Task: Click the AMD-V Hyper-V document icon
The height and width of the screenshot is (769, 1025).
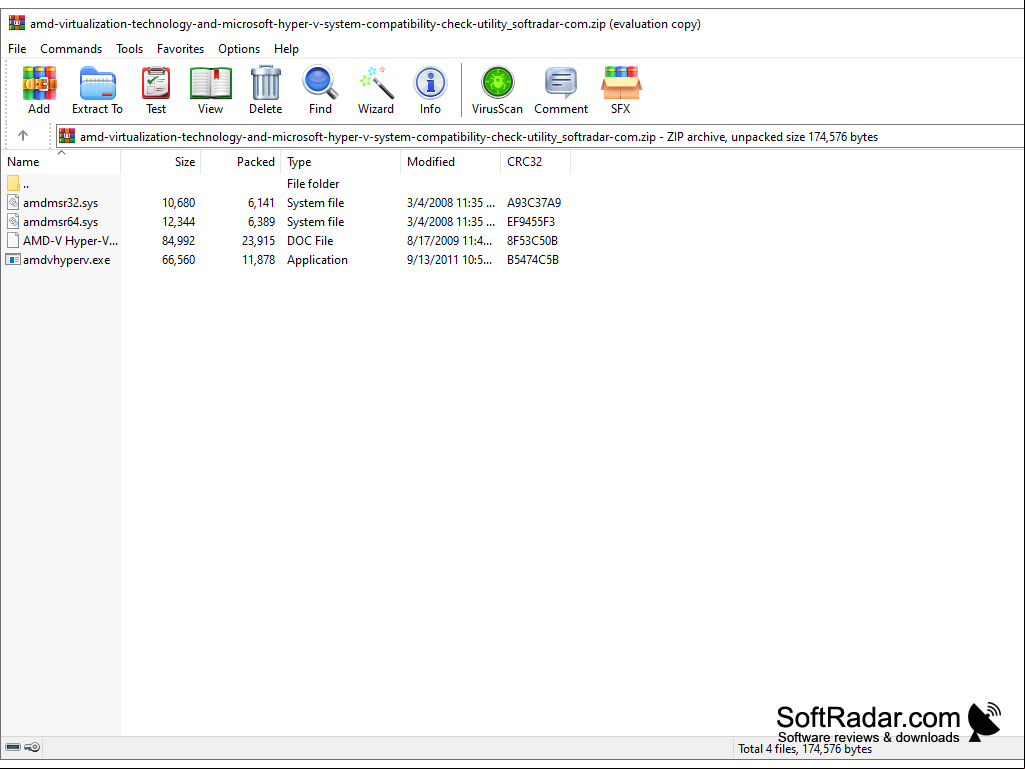Action: pyautogui.click(x=13, y=241)
